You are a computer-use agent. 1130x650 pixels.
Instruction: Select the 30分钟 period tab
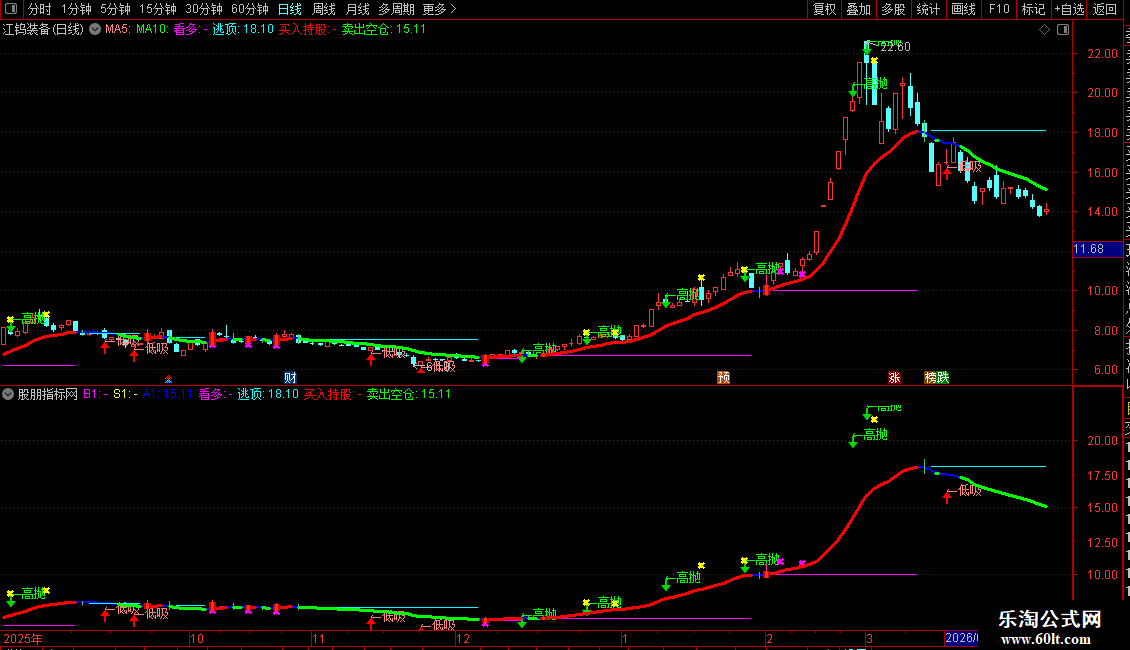tap(204, 9)
